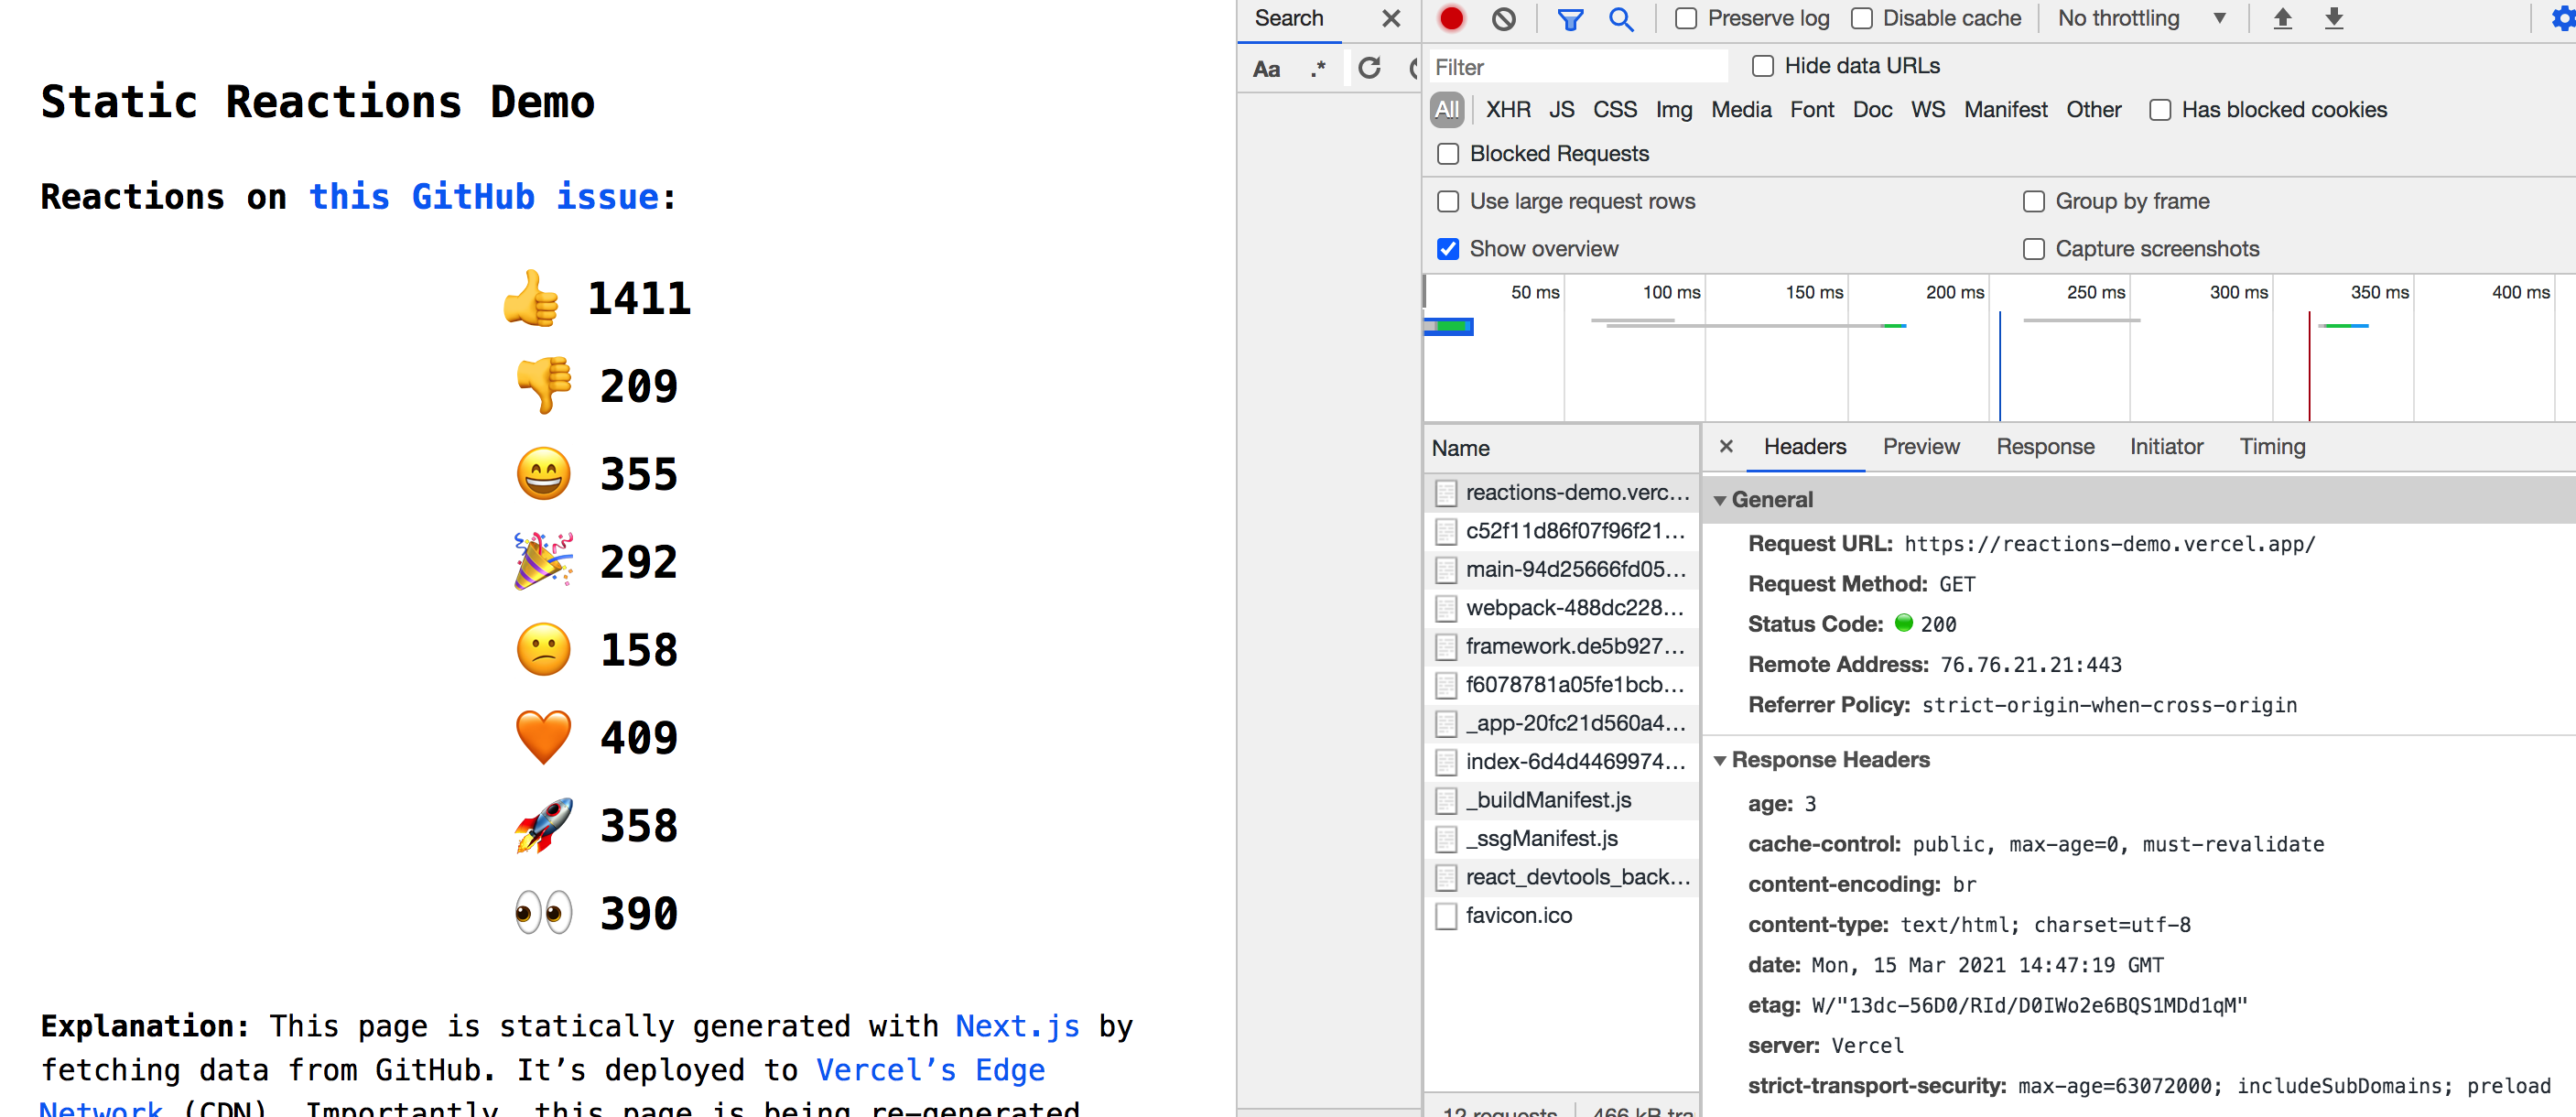Uncheck Show overview

point(1448,249)
